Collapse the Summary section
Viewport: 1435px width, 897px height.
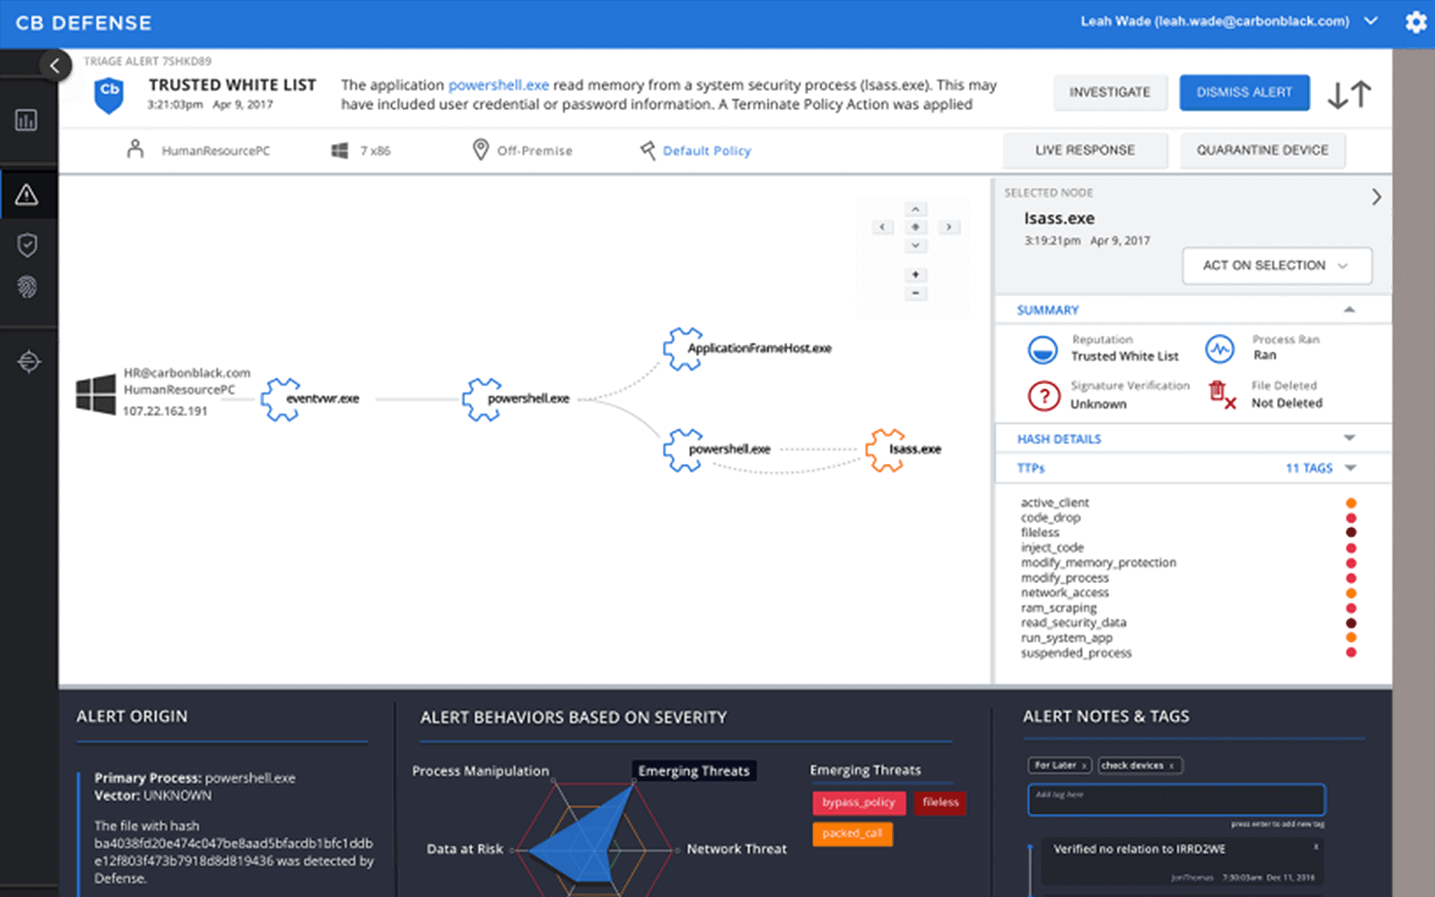pos(1349,310)
